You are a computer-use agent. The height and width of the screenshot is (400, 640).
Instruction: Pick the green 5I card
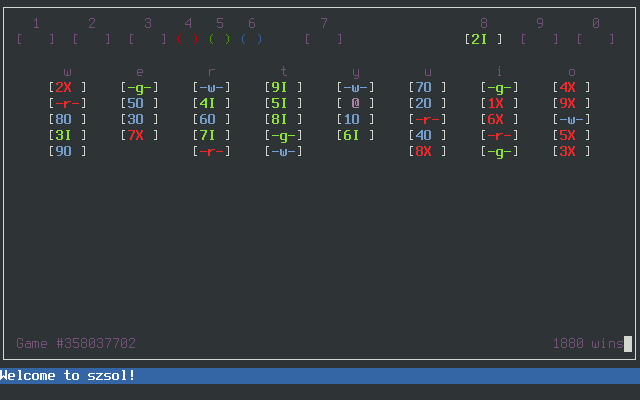pyautogui.click(x=284, y=103)
